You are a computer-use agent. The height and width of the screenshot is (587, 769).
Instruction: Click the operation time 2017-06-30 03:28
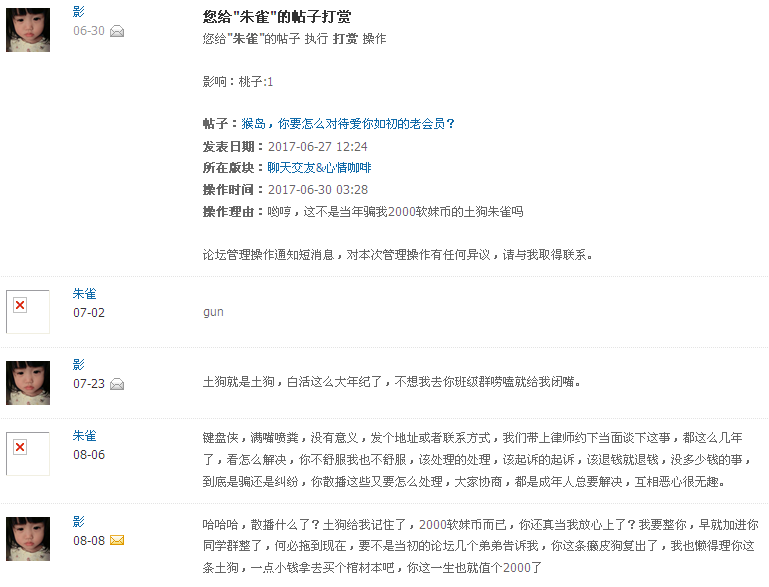[x=318, y=190]
